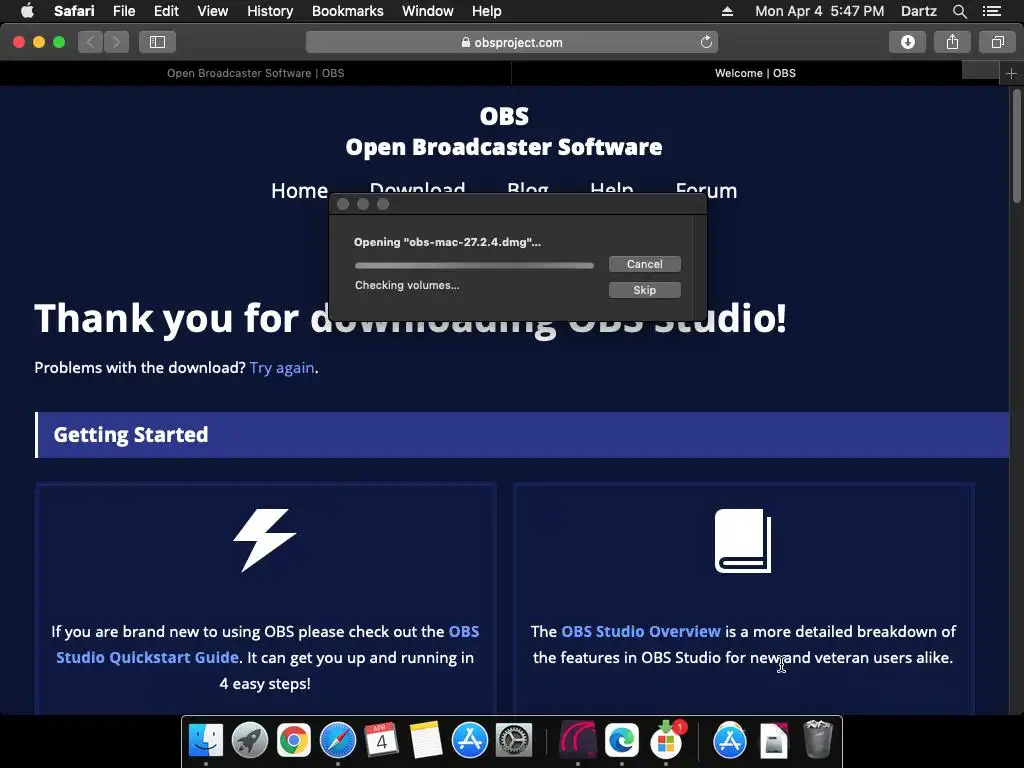1024x768 pixels.
Task: Launch Google Chrome from the Dock
Action: pos(293,740)
